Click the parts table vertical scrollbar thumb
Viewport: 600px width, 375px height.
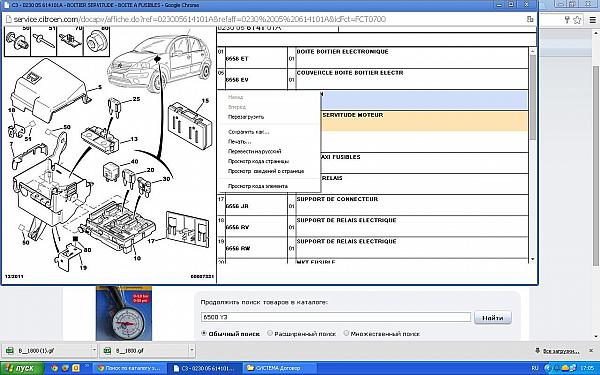point(532,98)
